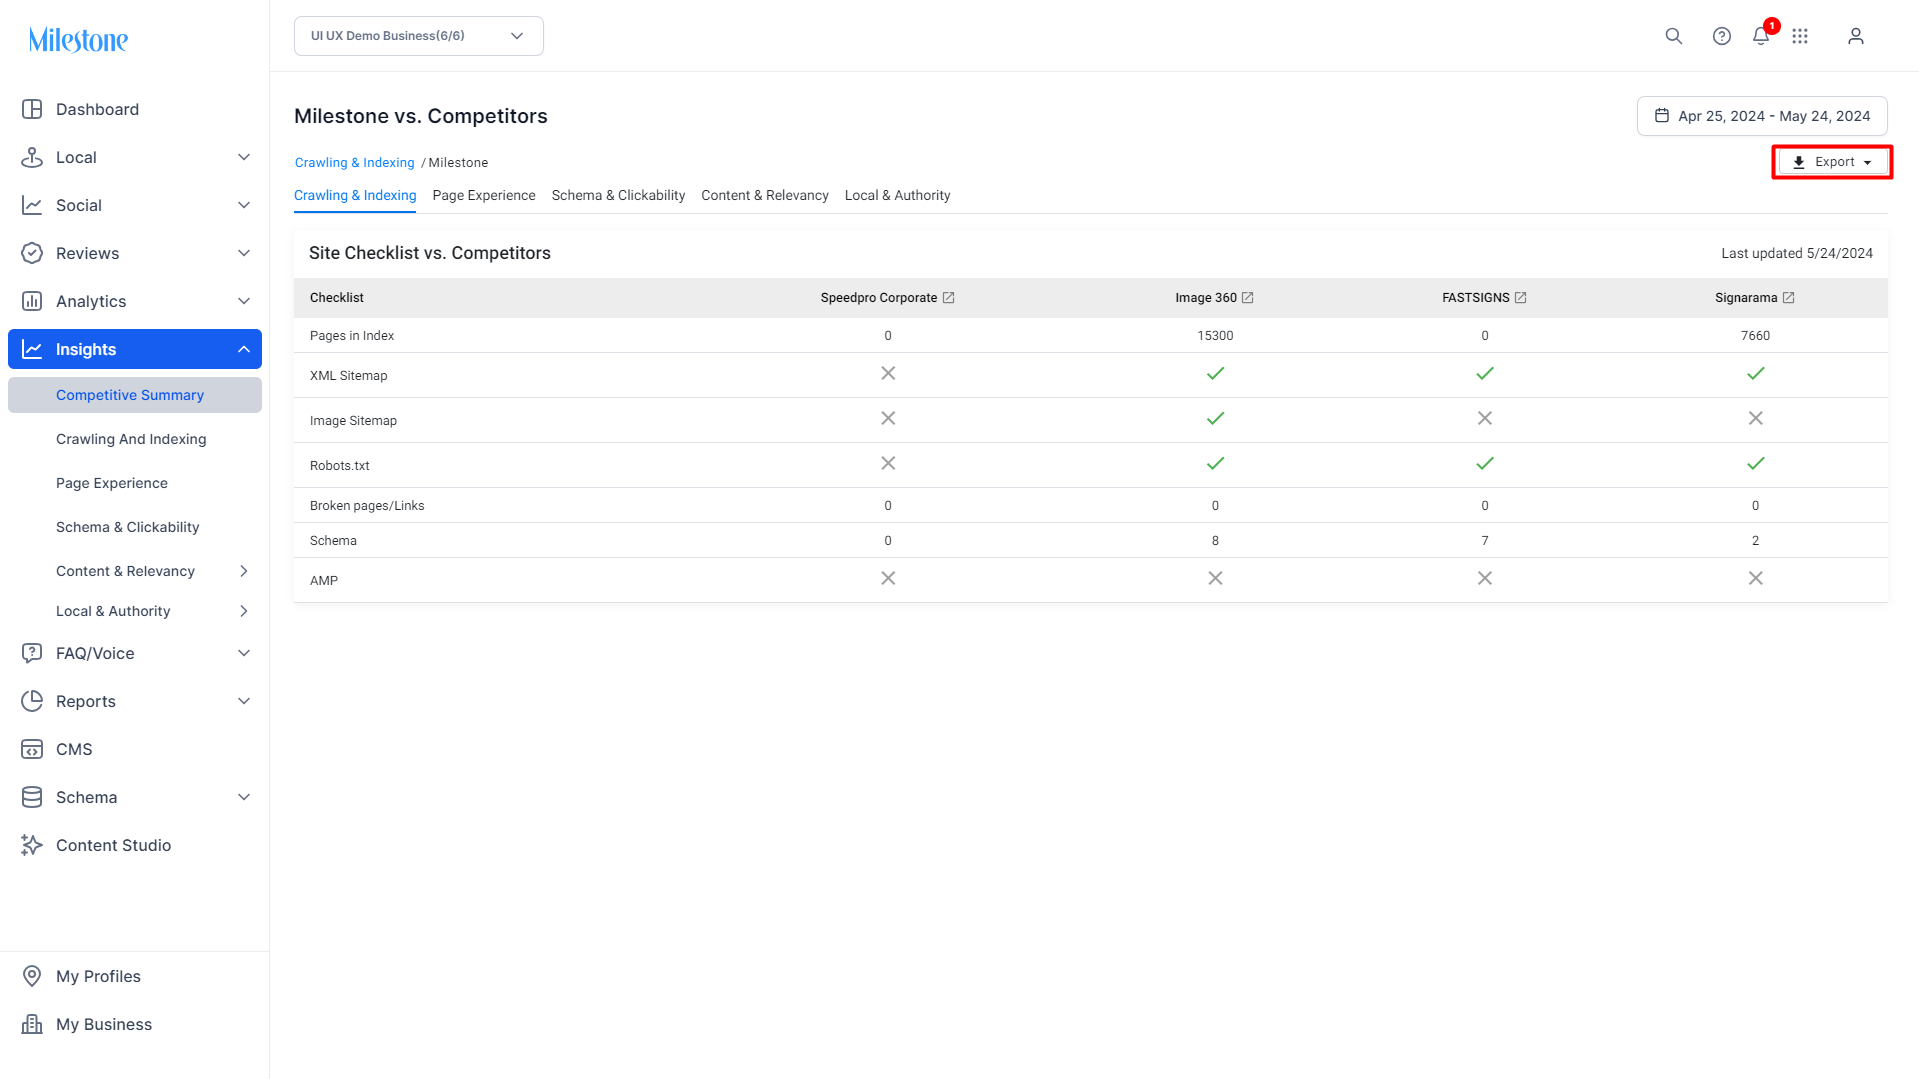
Task: Open the date range picker button
Action: pos(1762,116)
